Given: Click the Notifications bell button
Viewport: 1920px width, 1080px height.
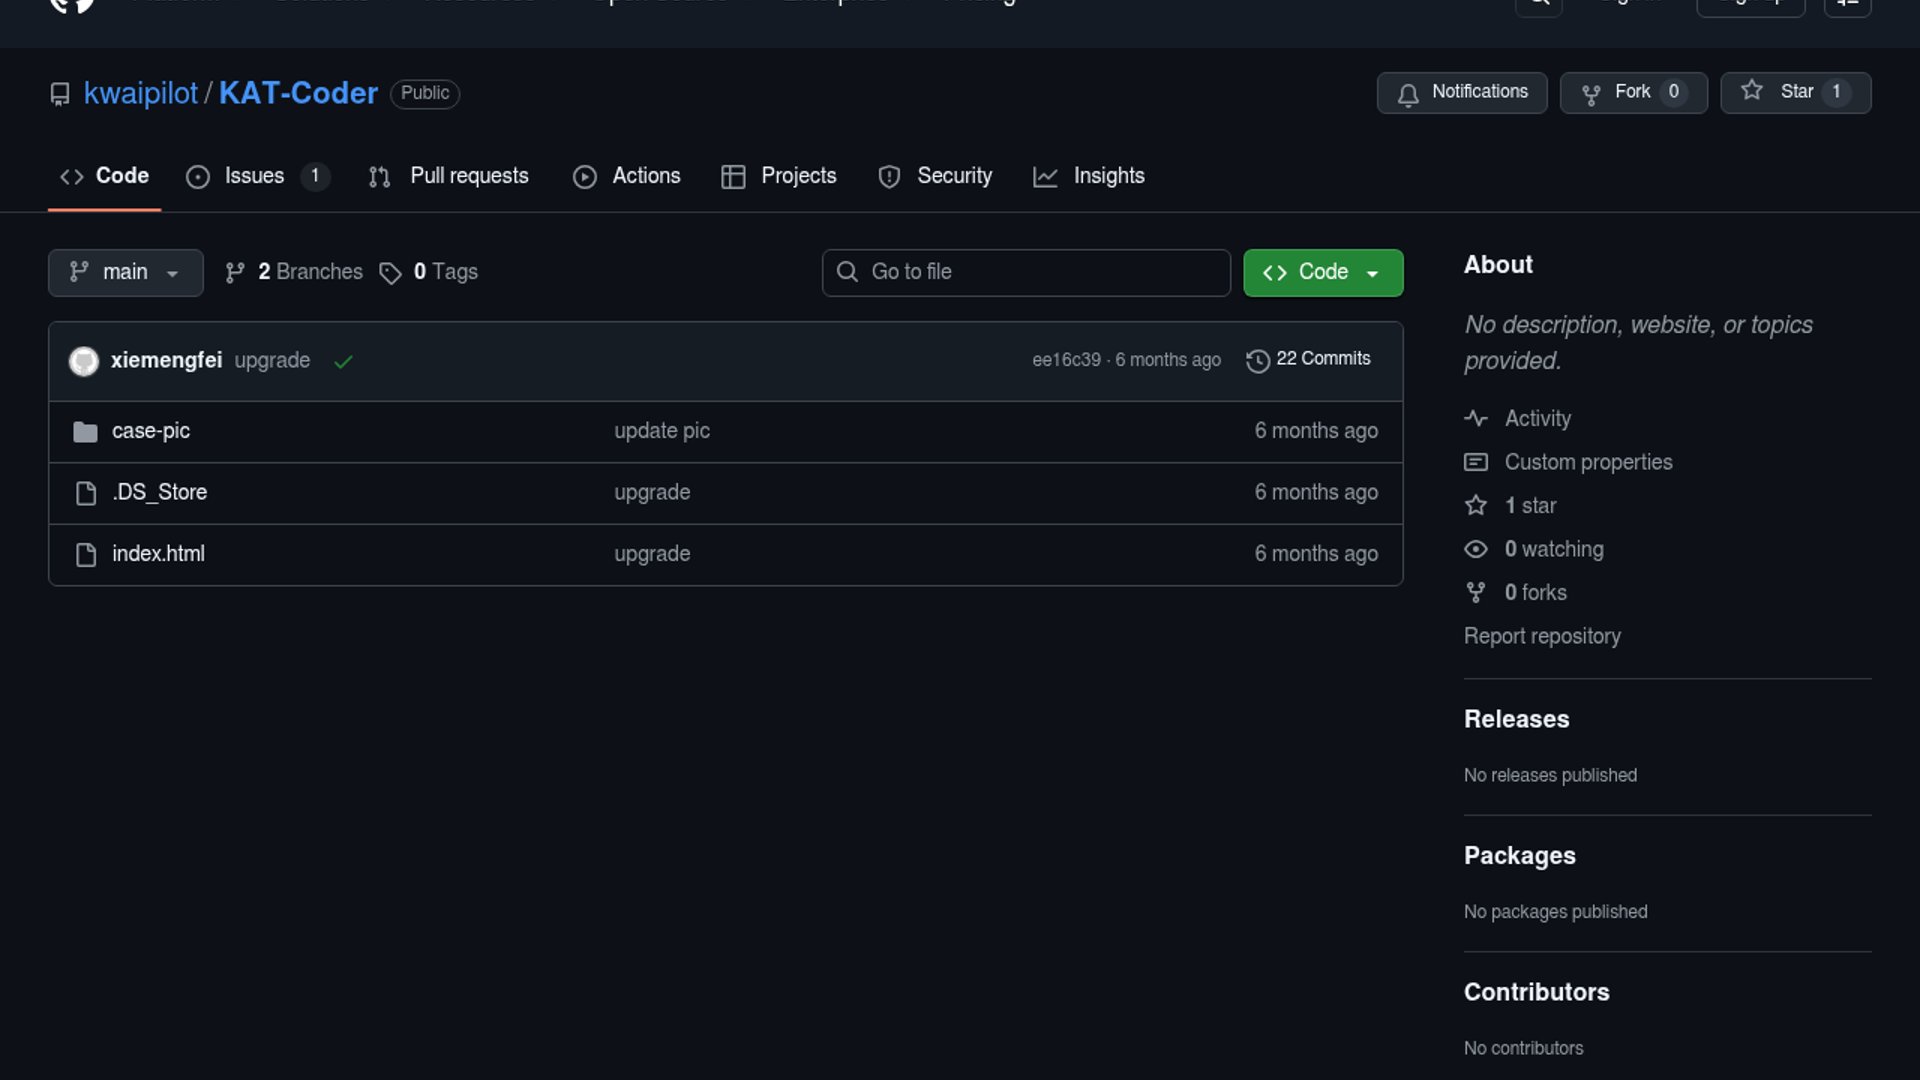Looking at the screenshot, I should [1461, 92].
